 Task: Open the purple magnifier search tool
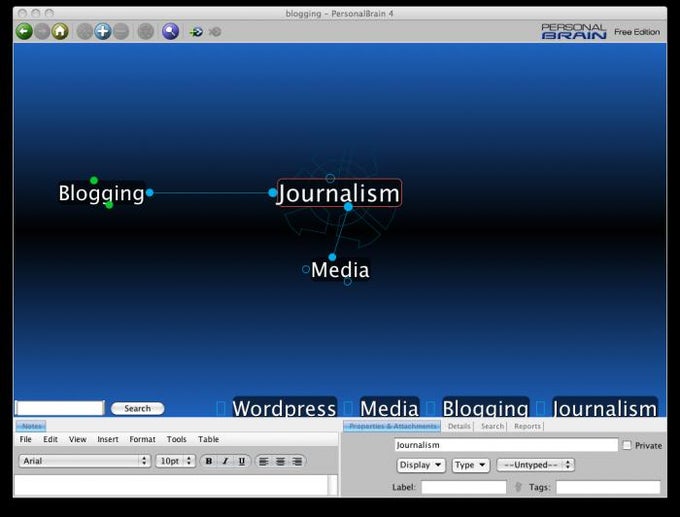click(x=170, y=32)
